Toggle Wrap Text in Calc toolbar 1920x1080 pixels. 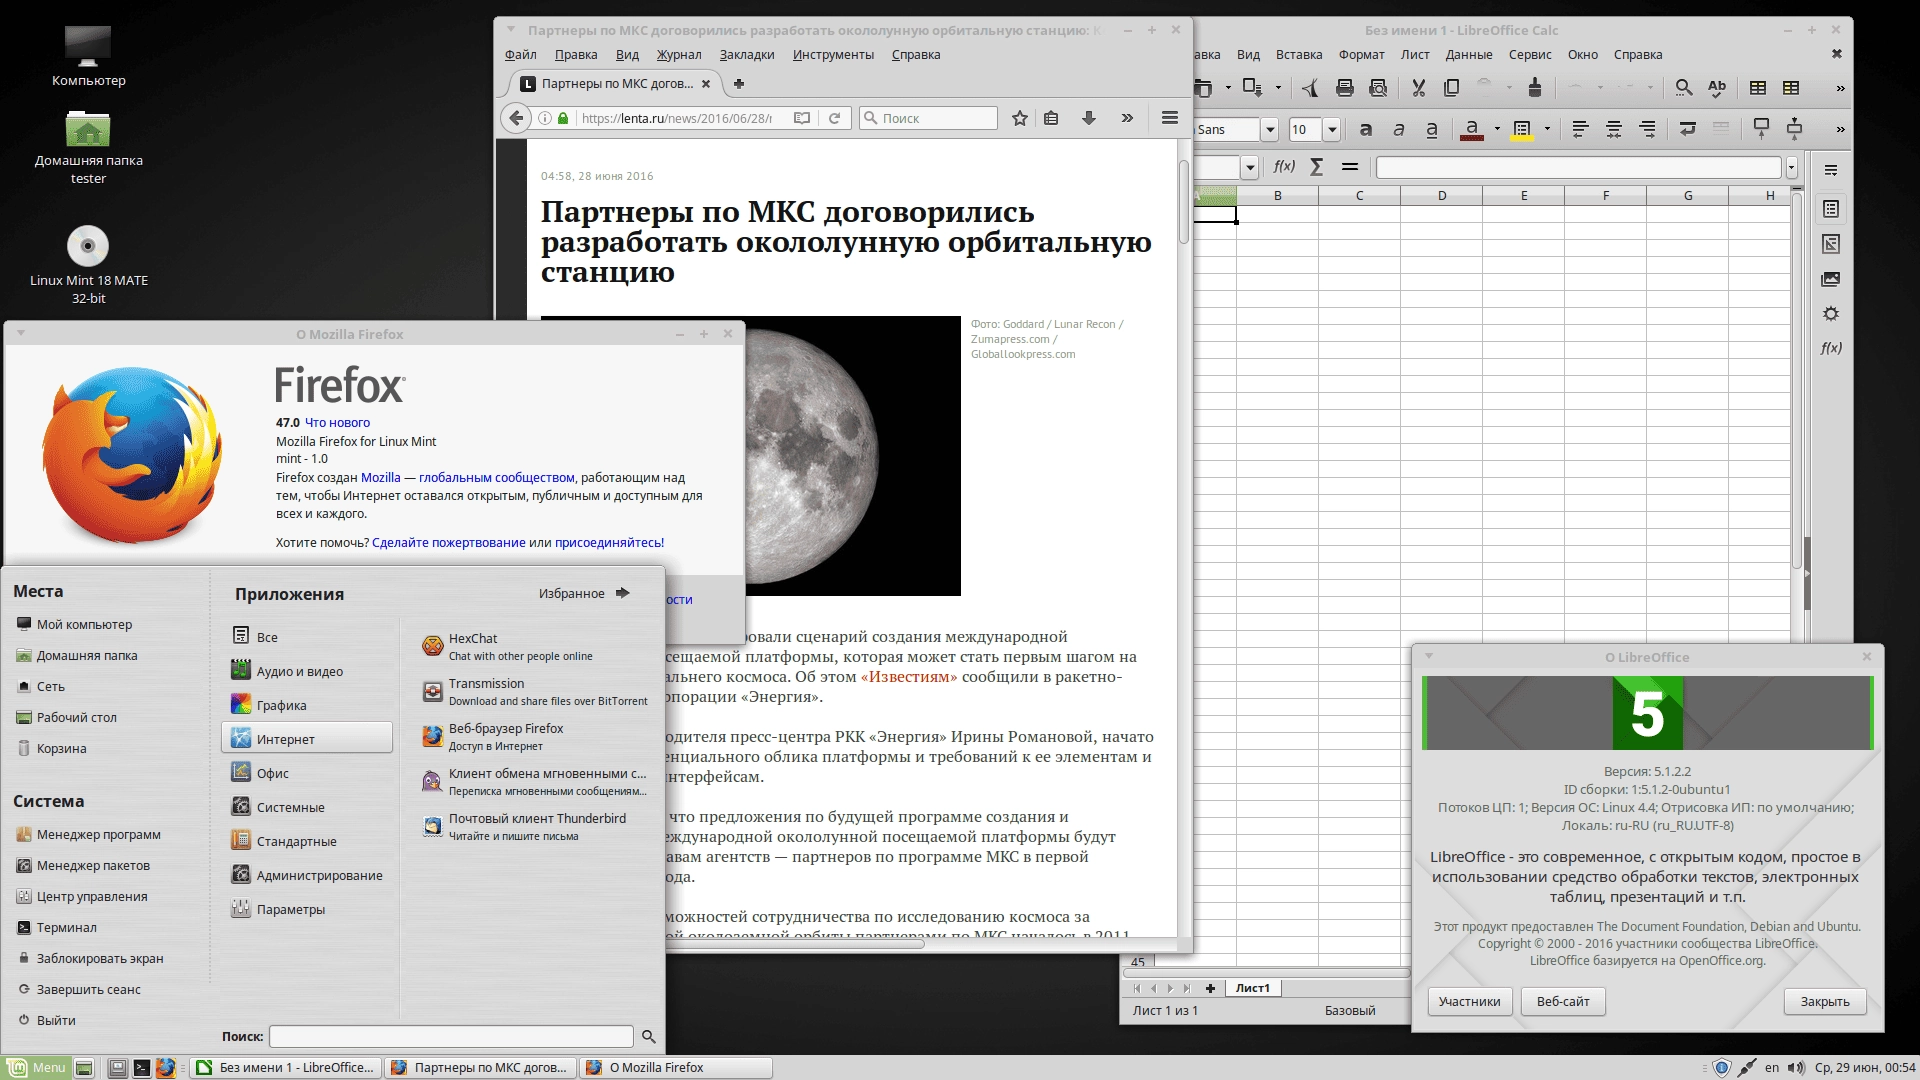click(x=1688, y=129)
